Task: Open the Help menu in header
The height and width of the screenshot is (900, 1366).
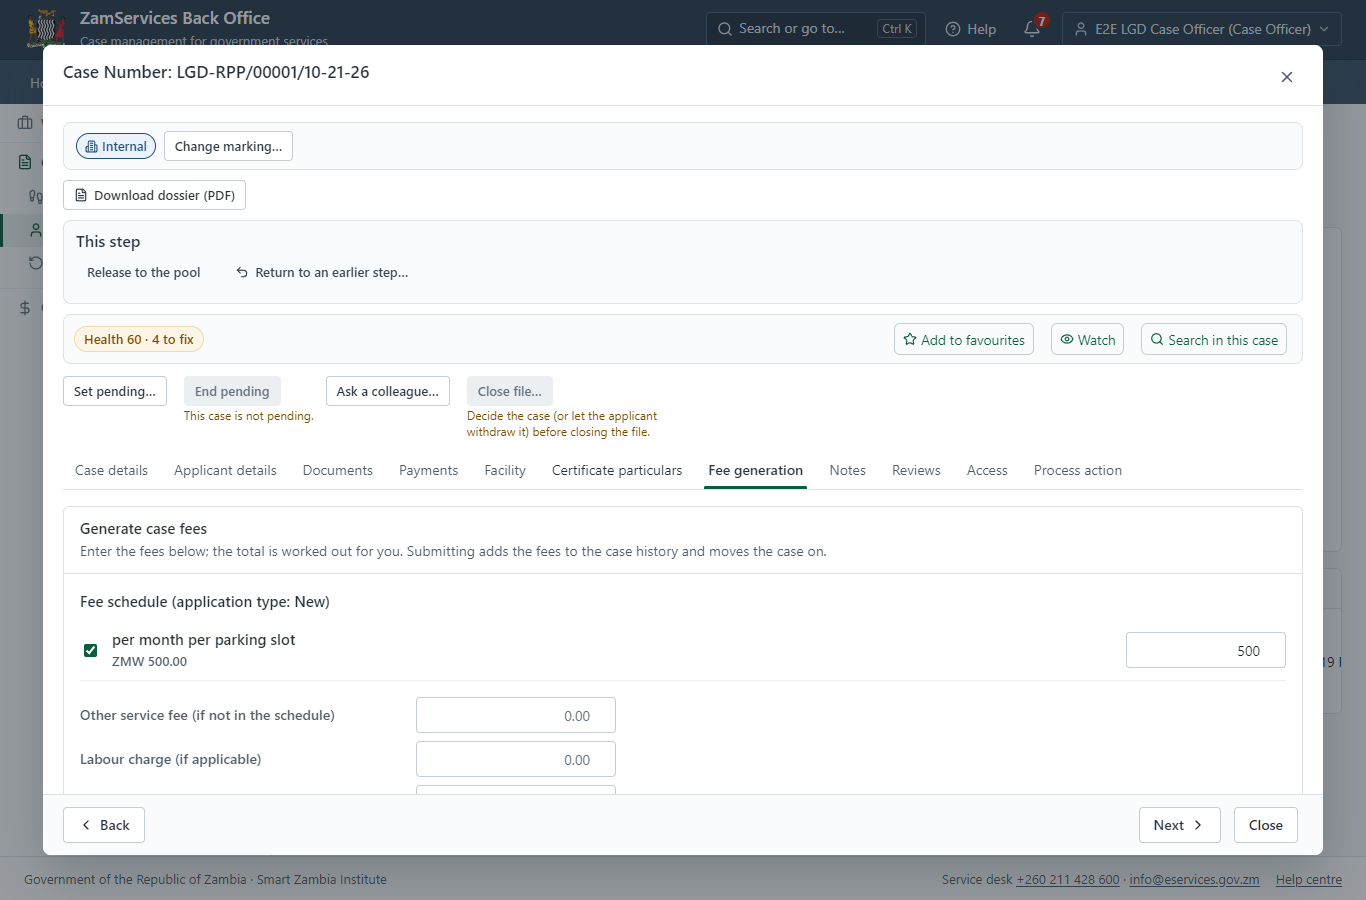Action: [x=971, y=29]
